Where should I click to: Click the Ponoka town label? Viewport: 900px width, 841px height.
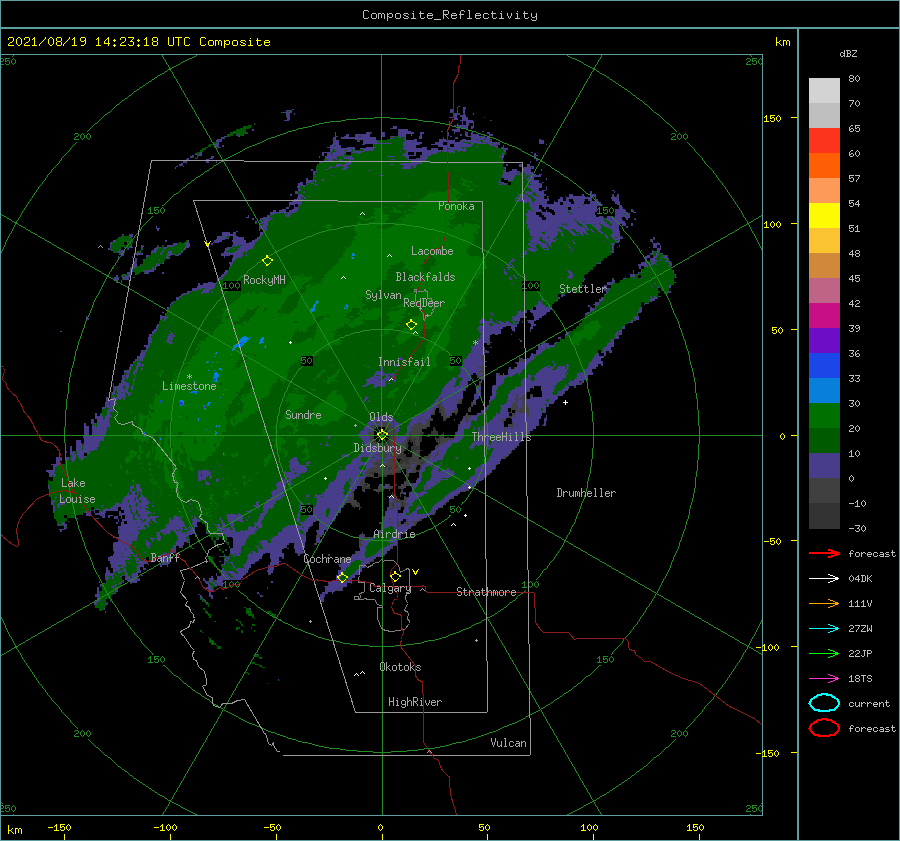click(x=456, y=206)
